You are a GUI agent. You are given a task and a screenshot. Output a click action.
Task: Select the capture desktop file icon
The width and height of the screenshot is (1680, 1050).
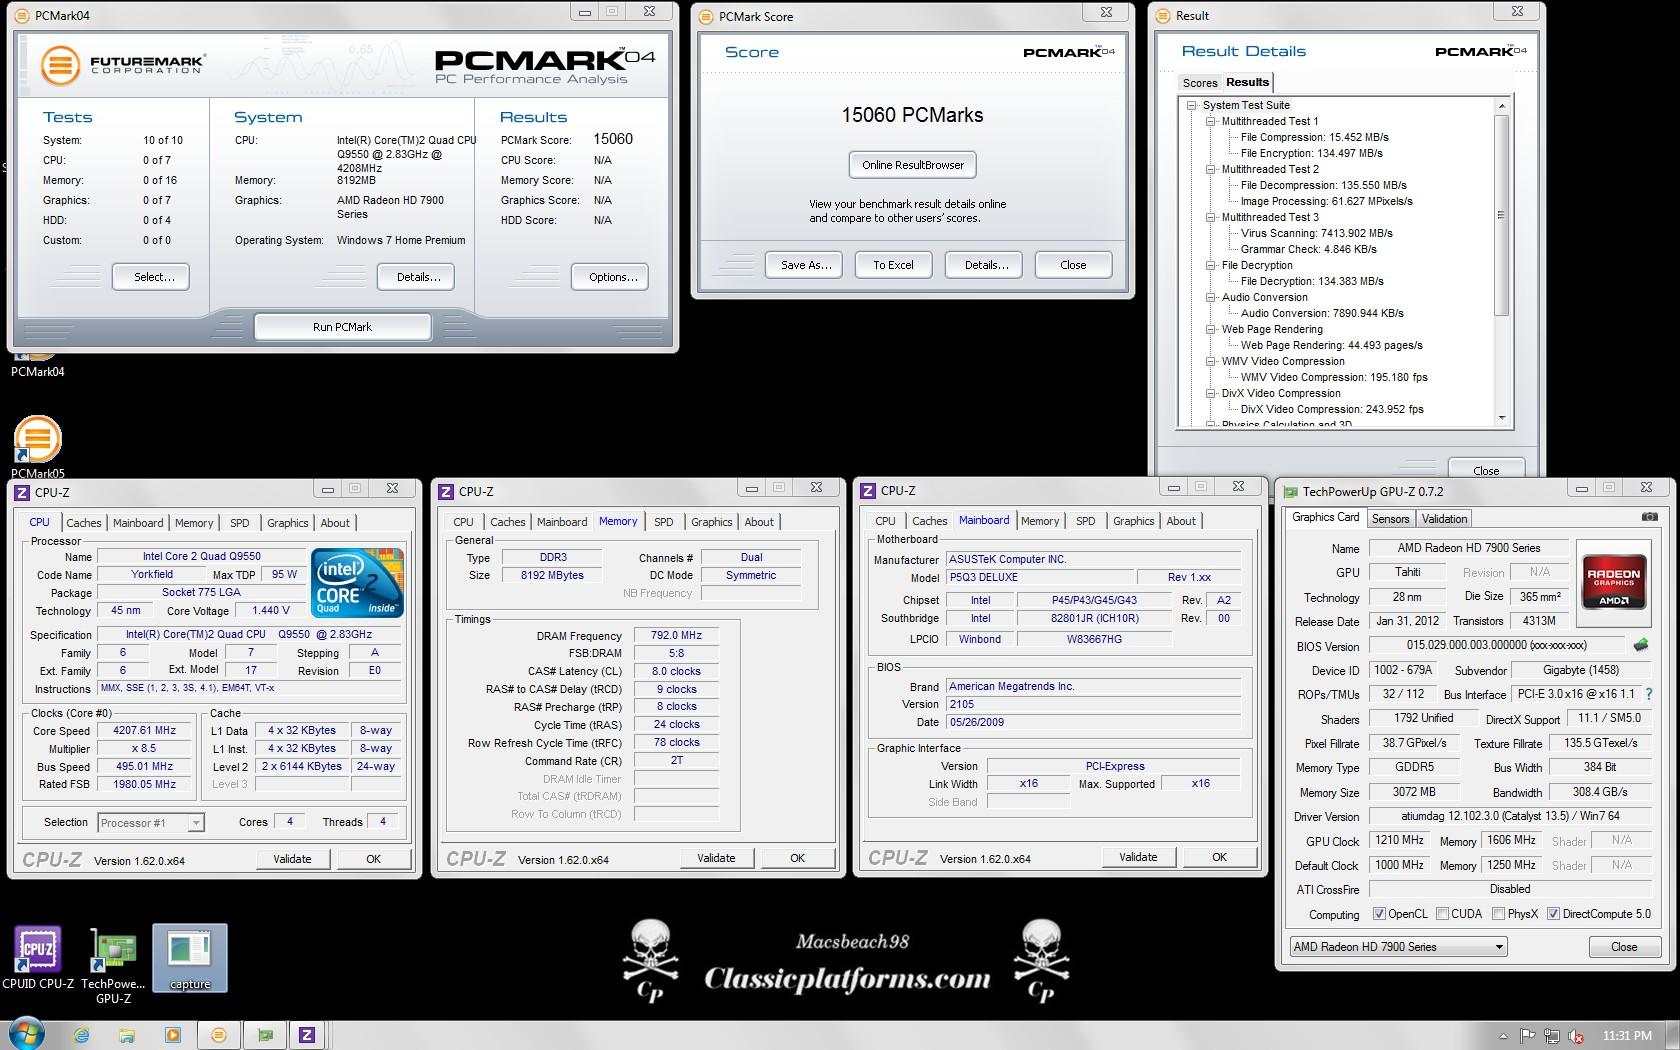click(190, 958)
